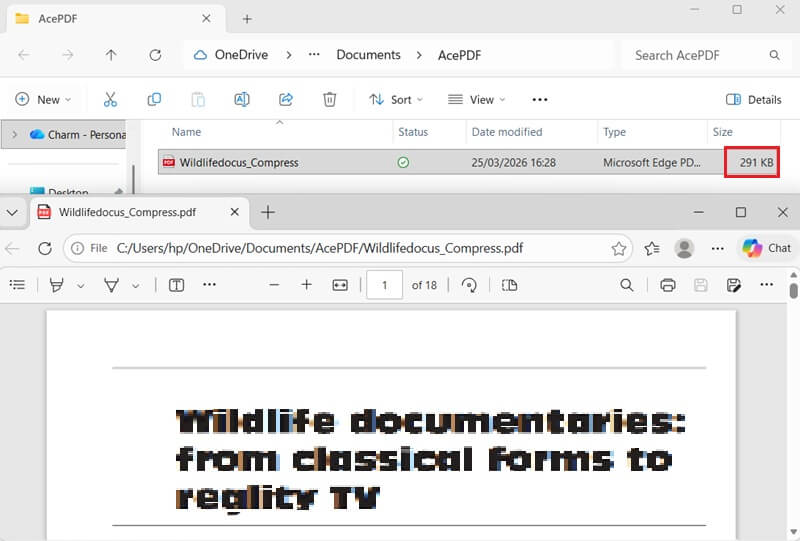800x541 pixels.
Task: Select the PDF Add text tool
Action: tap(177, 285)
